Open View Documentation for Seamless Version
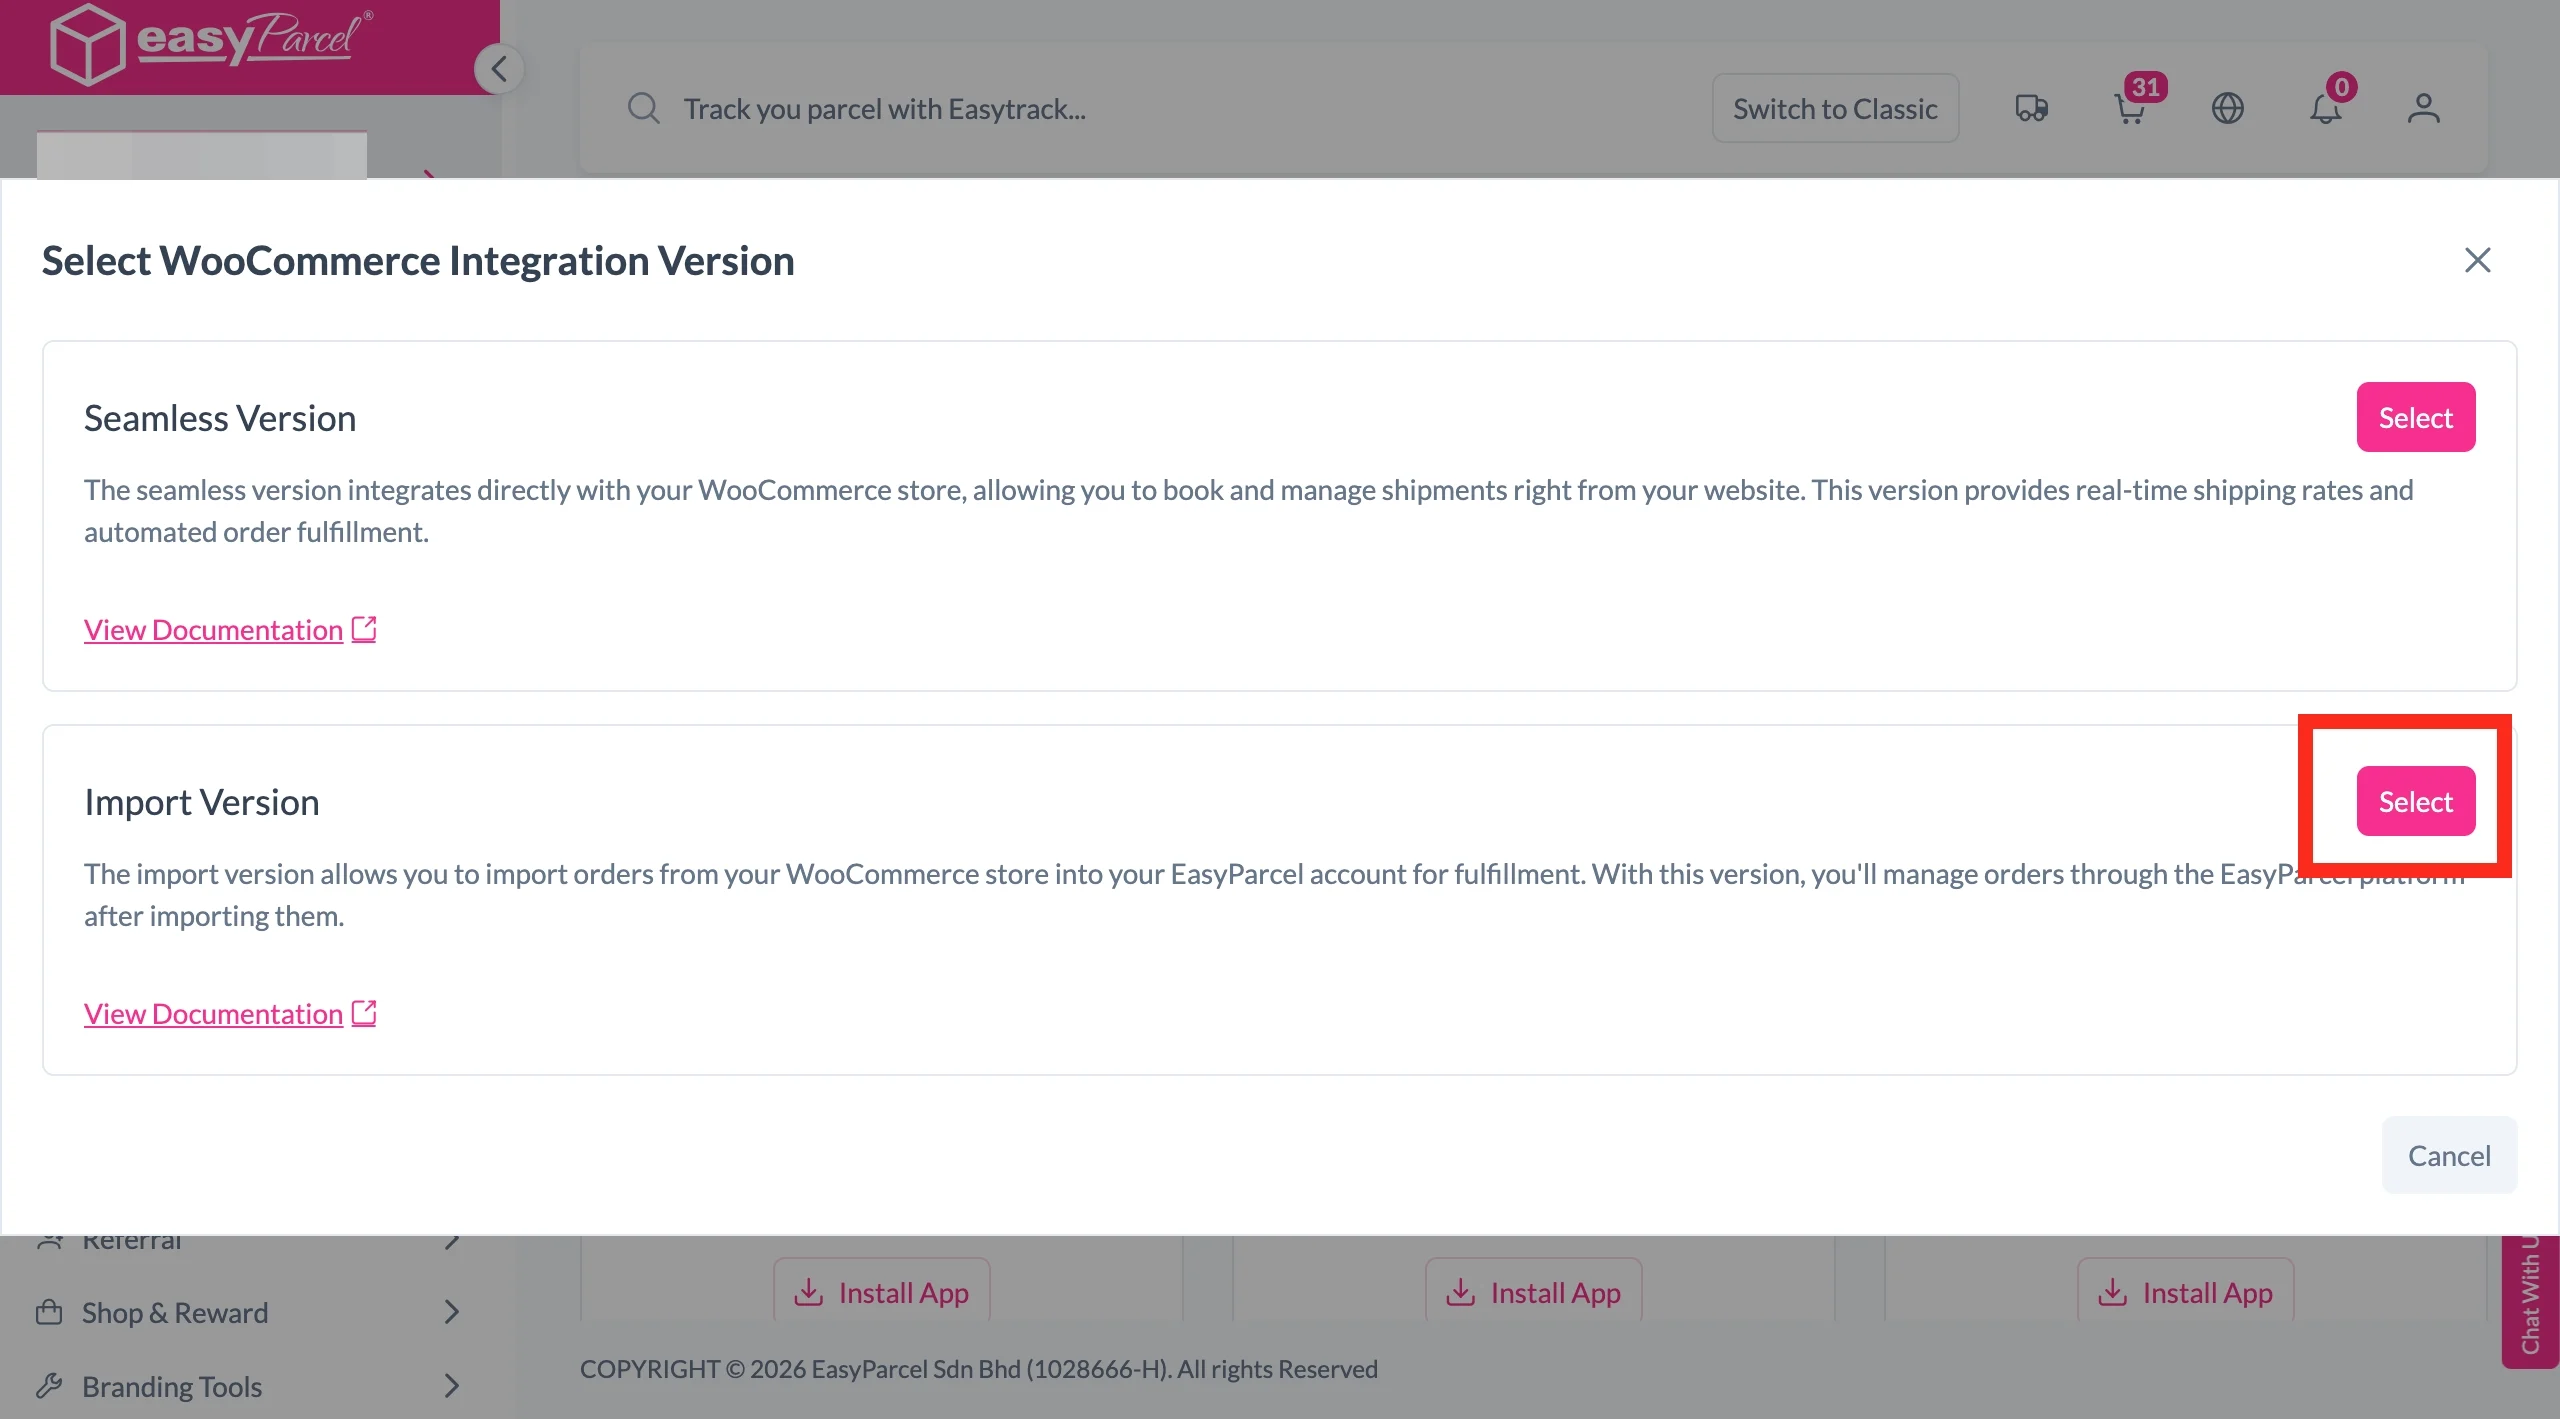This screenshot has height=1419, width=2560. tap(211, 628)
